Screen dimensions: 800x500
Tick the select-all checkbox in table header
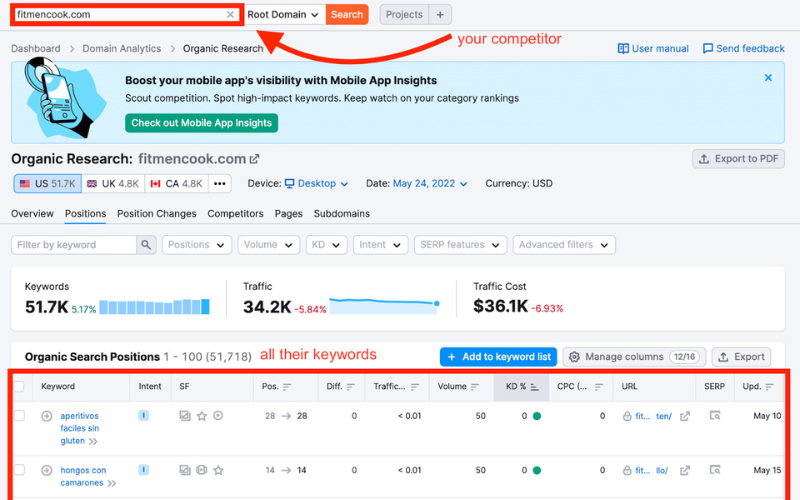click(19, 386)
